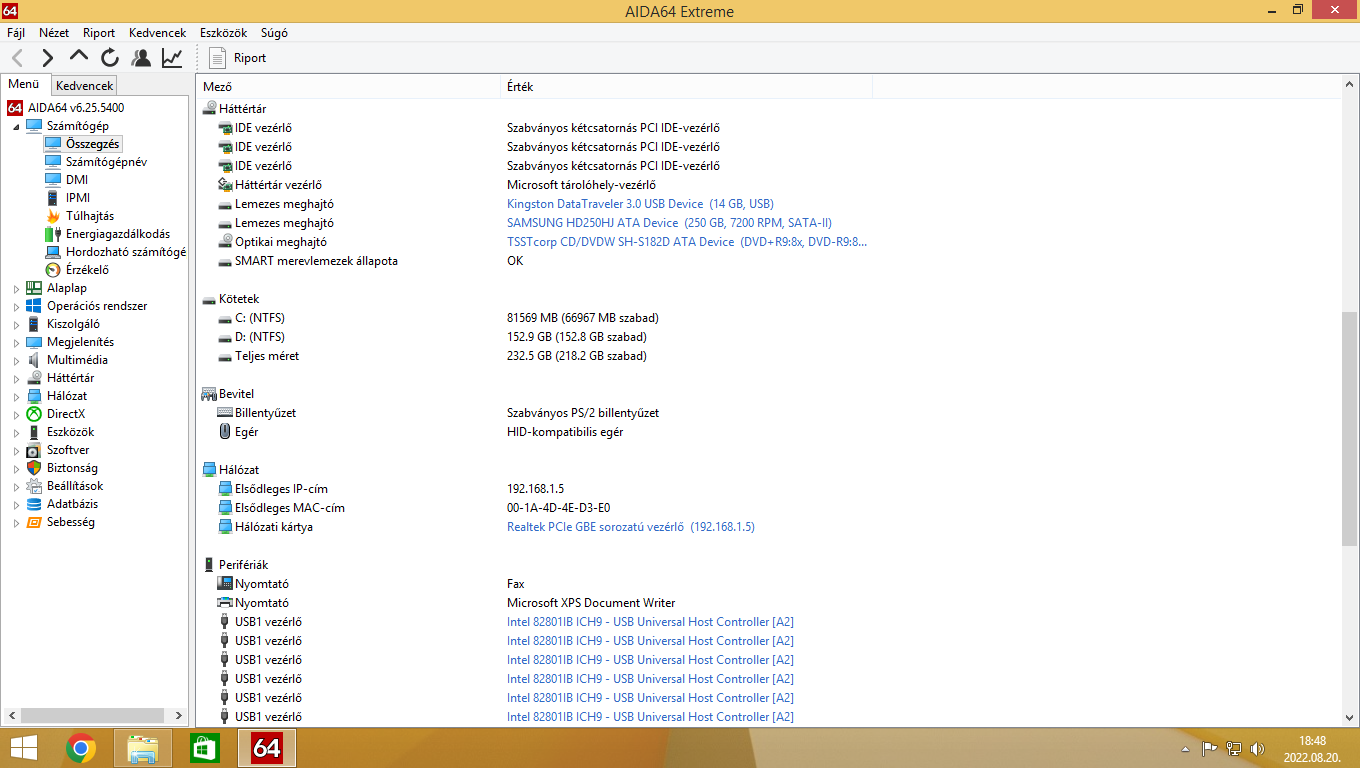
Task: Open the Riport menu in menu bar
Action: pyautogui.click(x=99, y=33)
